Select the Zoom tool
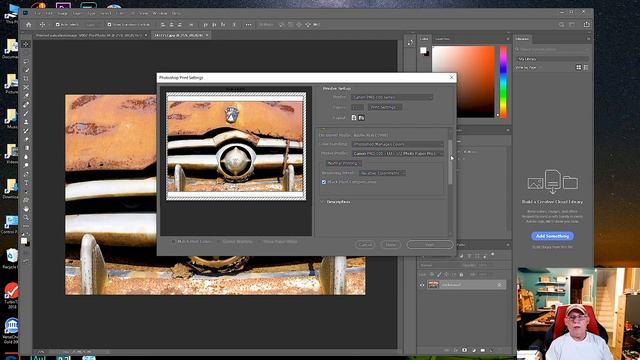The height and width of the screenshot is (360, 640). [26, 217]
